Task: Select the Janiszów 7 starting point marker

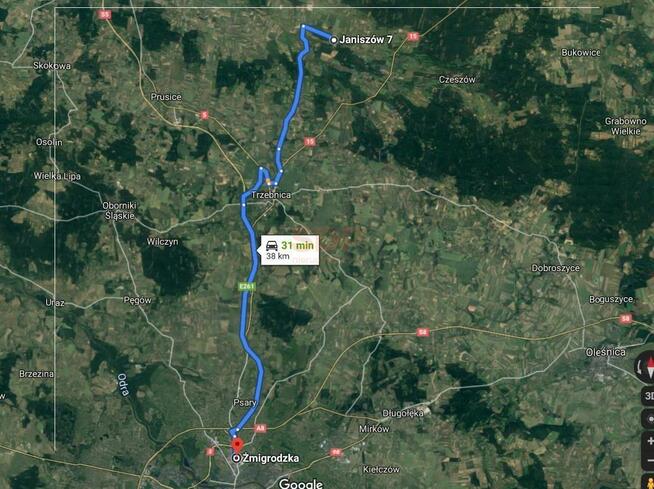Action: pos(334,40)
